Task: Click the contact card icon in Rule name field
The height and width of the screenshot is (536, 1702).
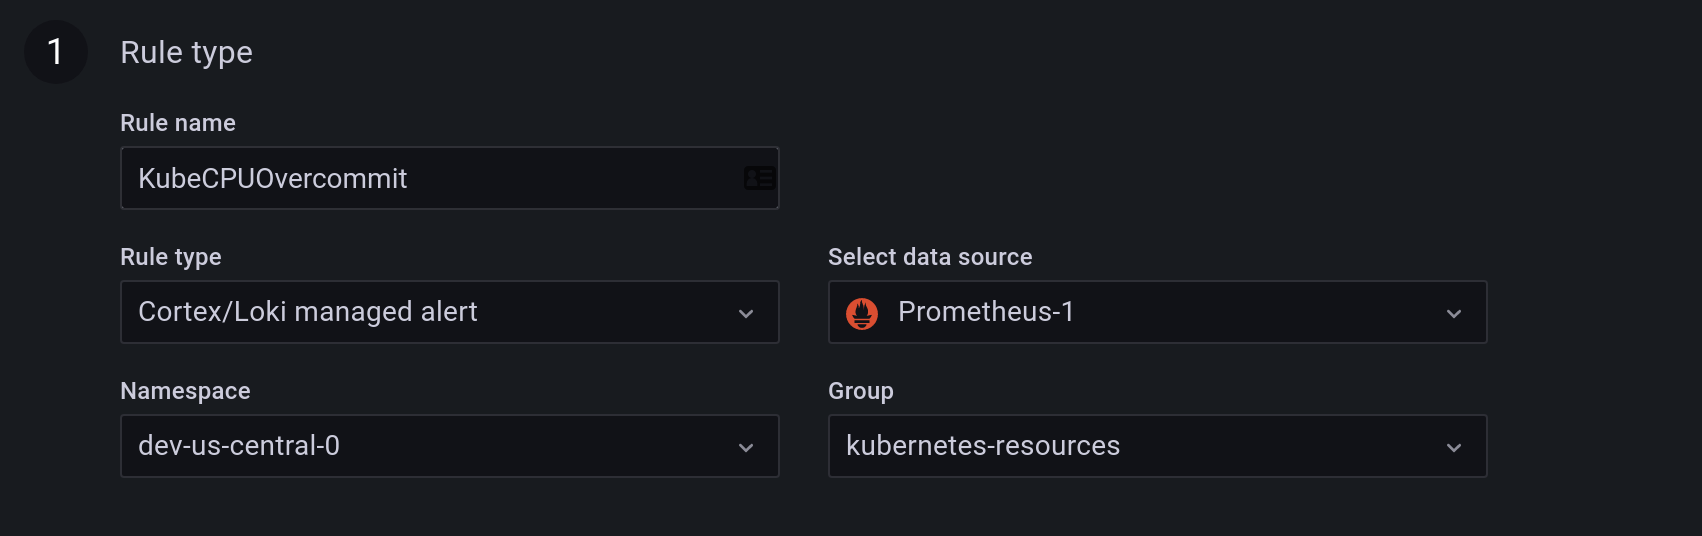Action: pos(759,178)
